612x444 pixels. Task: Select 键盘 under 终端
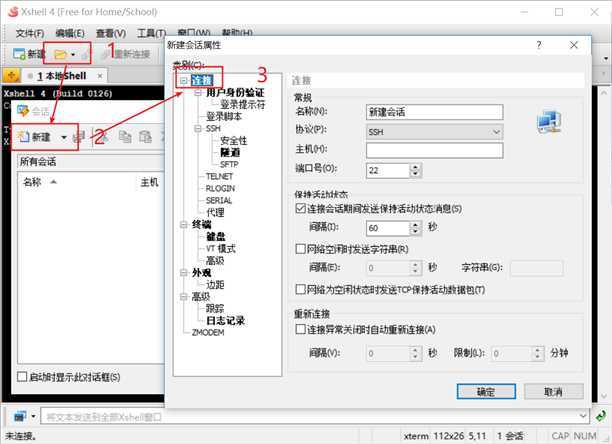[216, 236]
